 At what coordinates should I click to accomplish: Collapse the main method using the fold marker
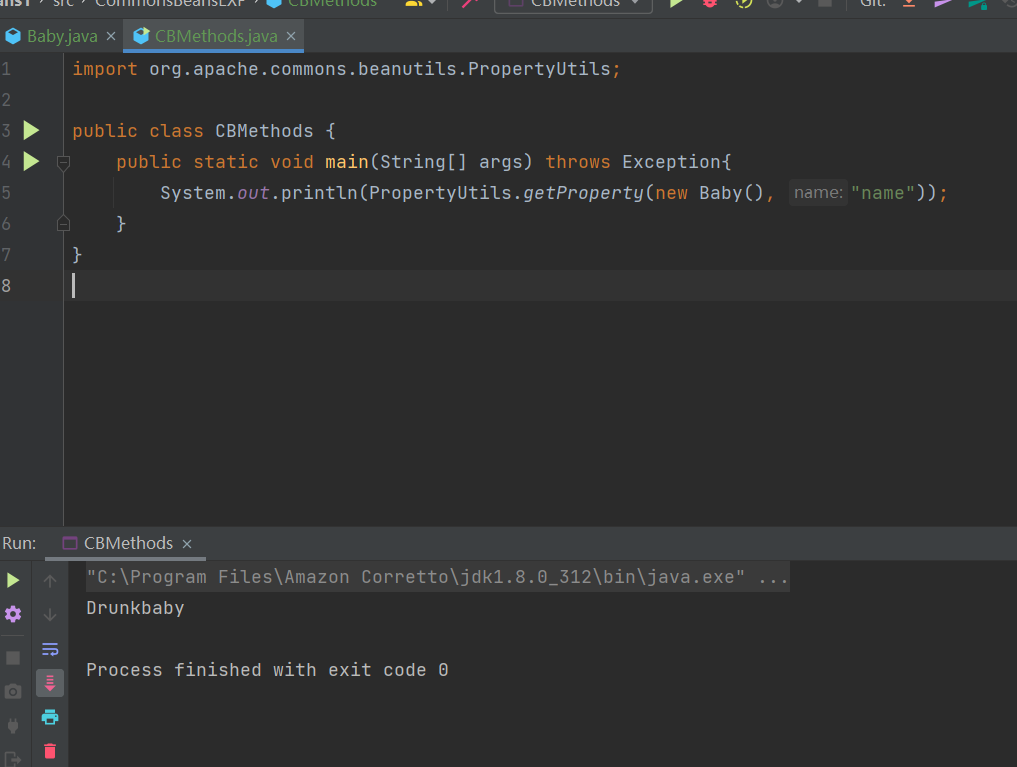coord(63,162)
